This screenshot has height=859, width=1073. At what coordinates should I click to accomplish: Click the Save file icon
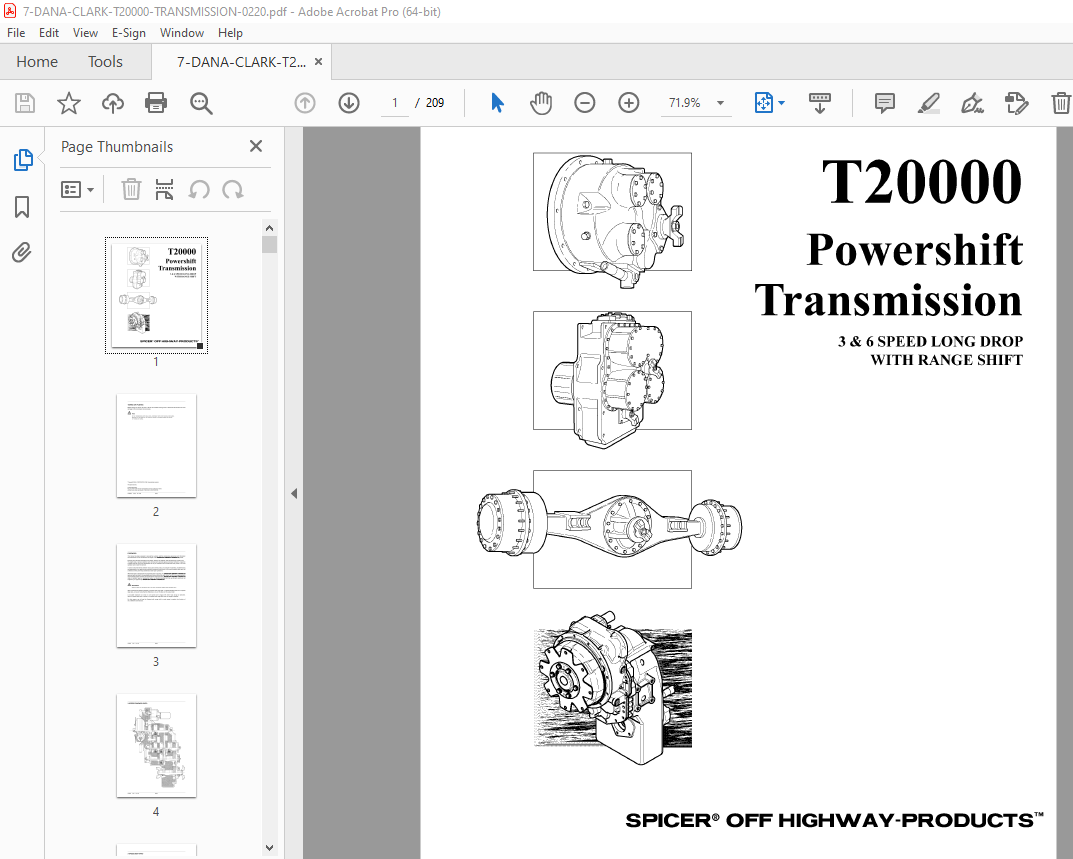point(25,103)
